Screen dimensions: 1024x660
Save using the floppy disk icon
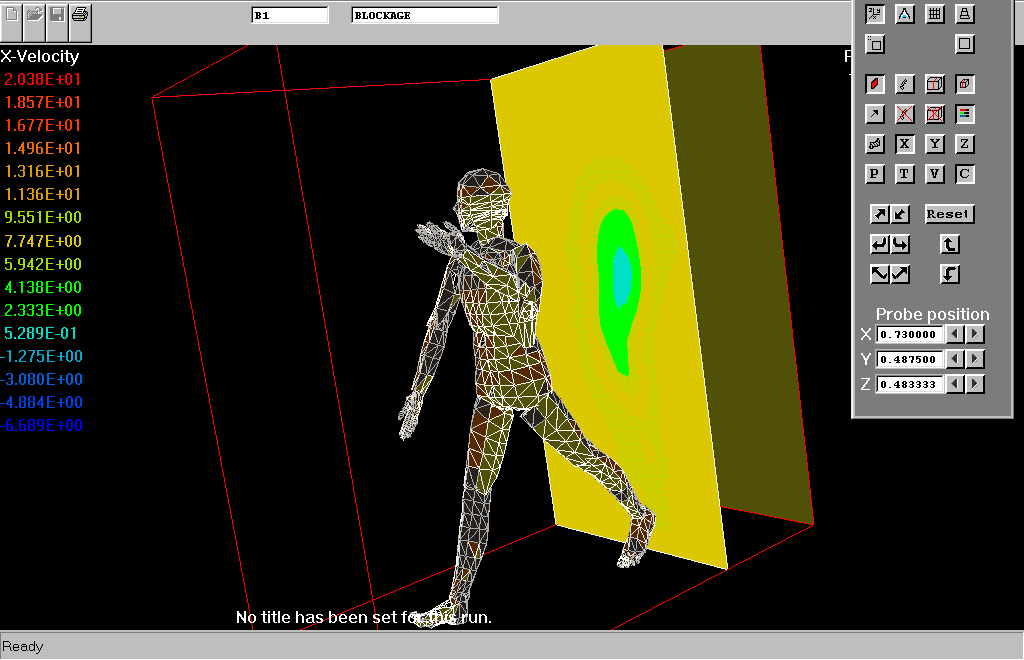pyautogui.click(x=58, y=15)
